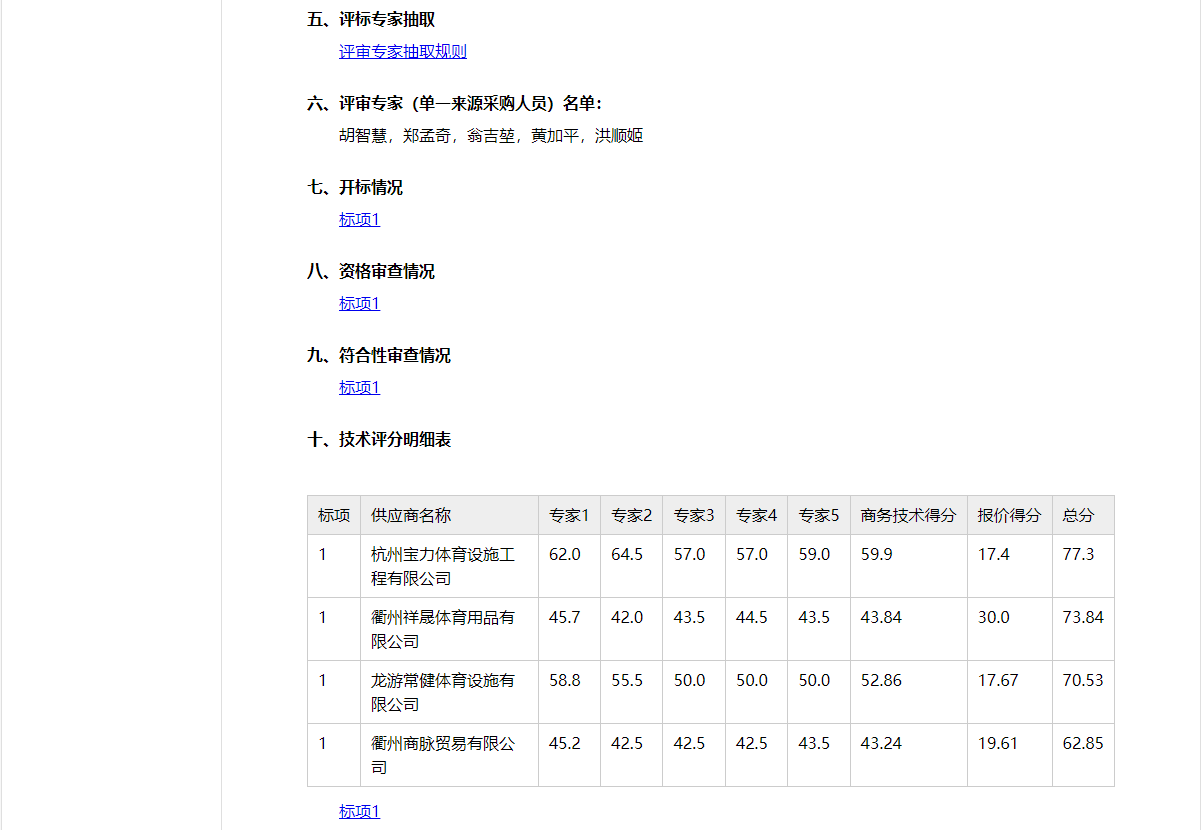Open 标项1 link under 资格审查情况
The width and height of the screenshot is (1201, 830).
point(359,304)
